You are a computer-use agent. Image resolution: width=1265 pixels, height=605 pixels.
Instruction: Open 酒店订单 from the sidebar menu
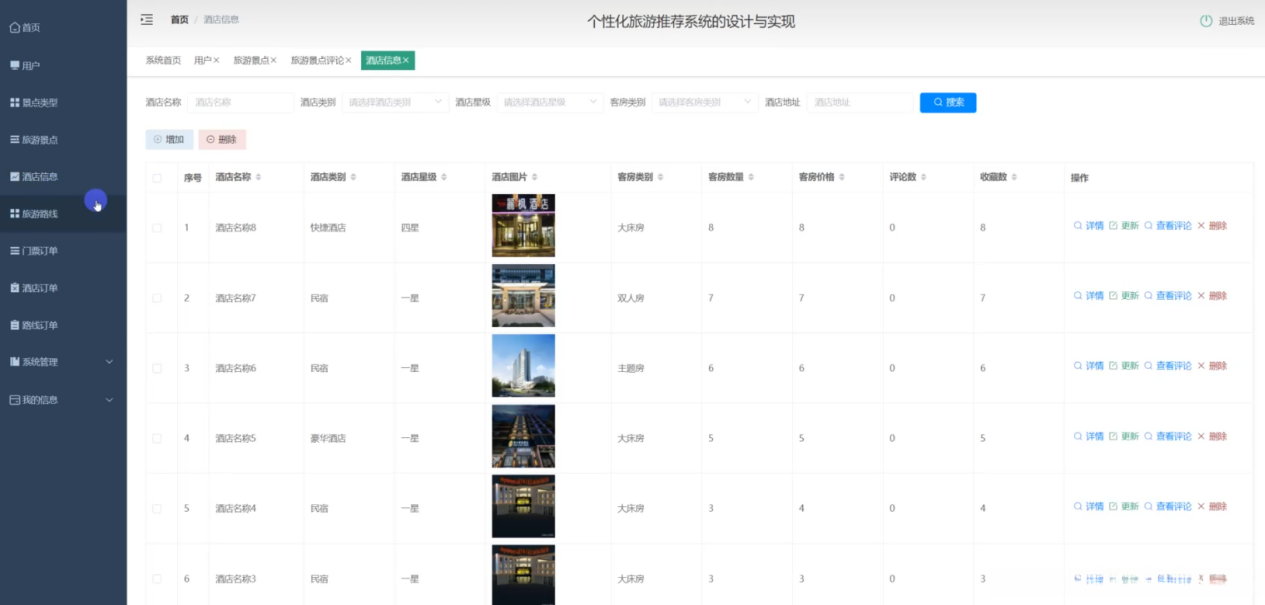(x=40, y=288)
